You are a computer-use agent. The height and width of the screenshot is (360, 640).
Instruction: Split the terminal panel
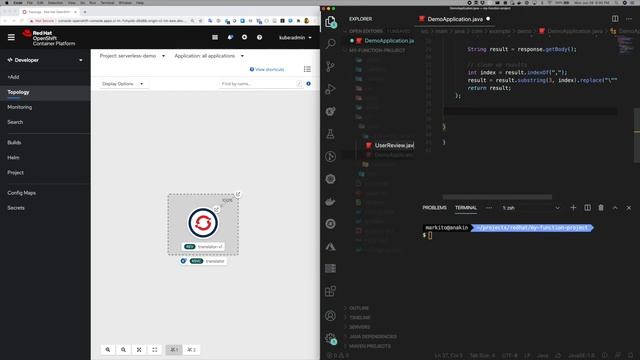click(587, 208)
